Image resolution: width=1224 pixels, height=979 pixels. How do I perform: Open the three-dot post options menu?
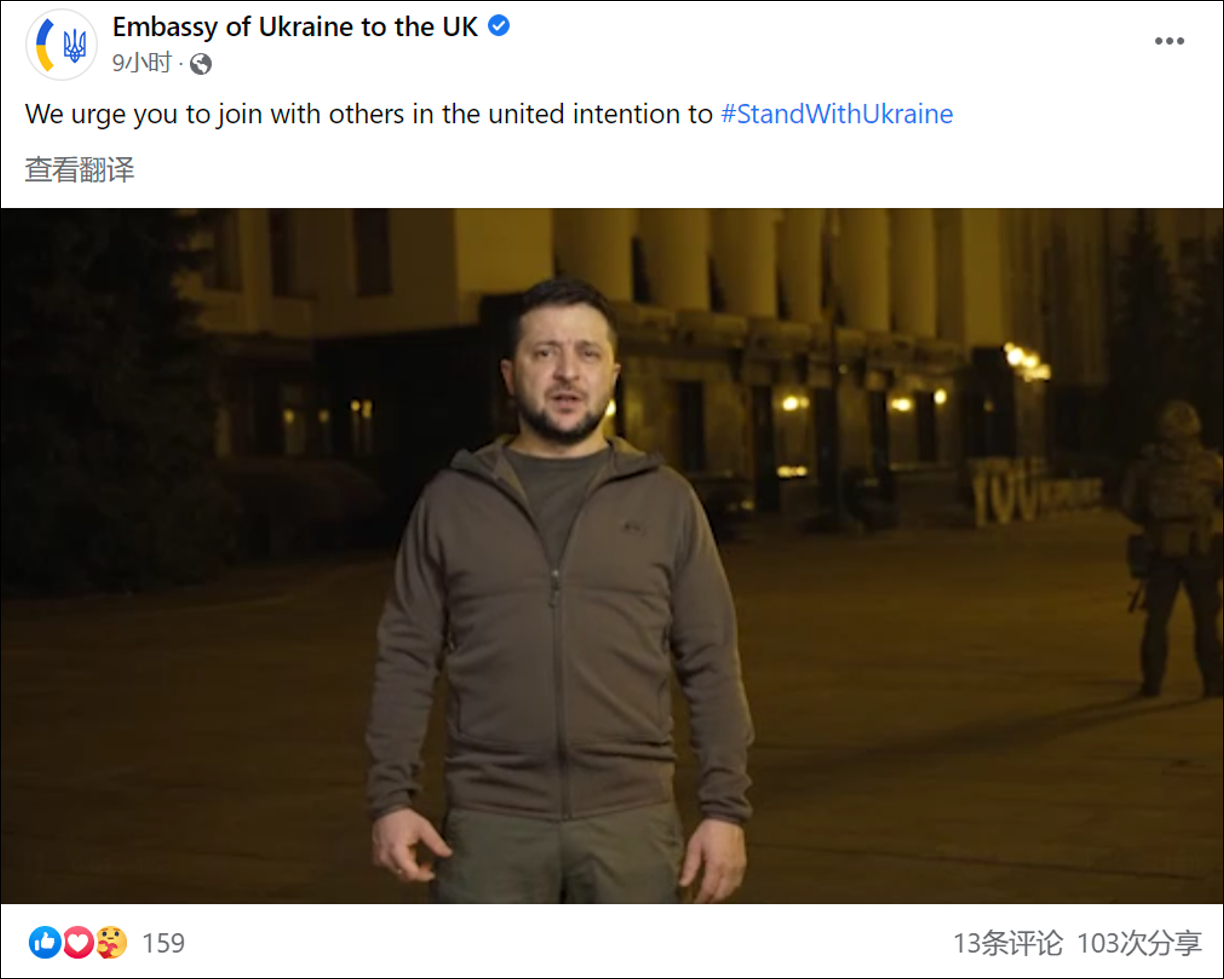(1169, 41)
